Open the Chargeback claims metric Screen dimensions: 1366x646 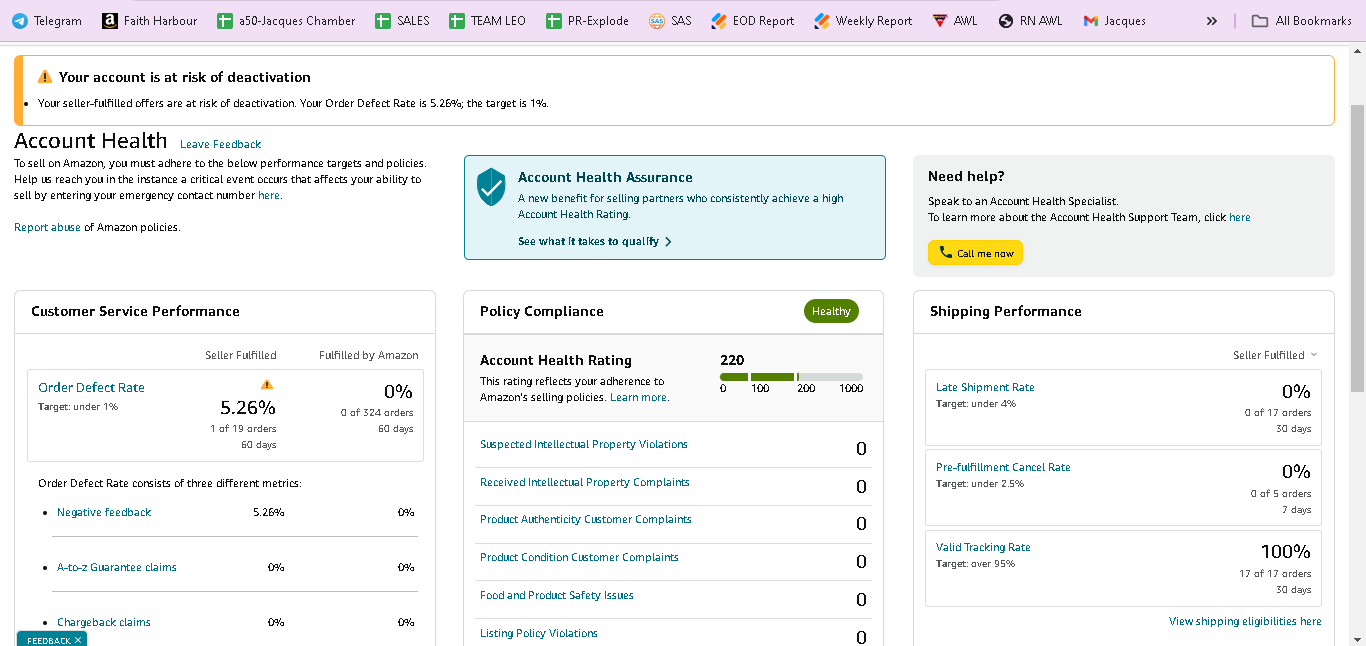(x=104, y=622)
